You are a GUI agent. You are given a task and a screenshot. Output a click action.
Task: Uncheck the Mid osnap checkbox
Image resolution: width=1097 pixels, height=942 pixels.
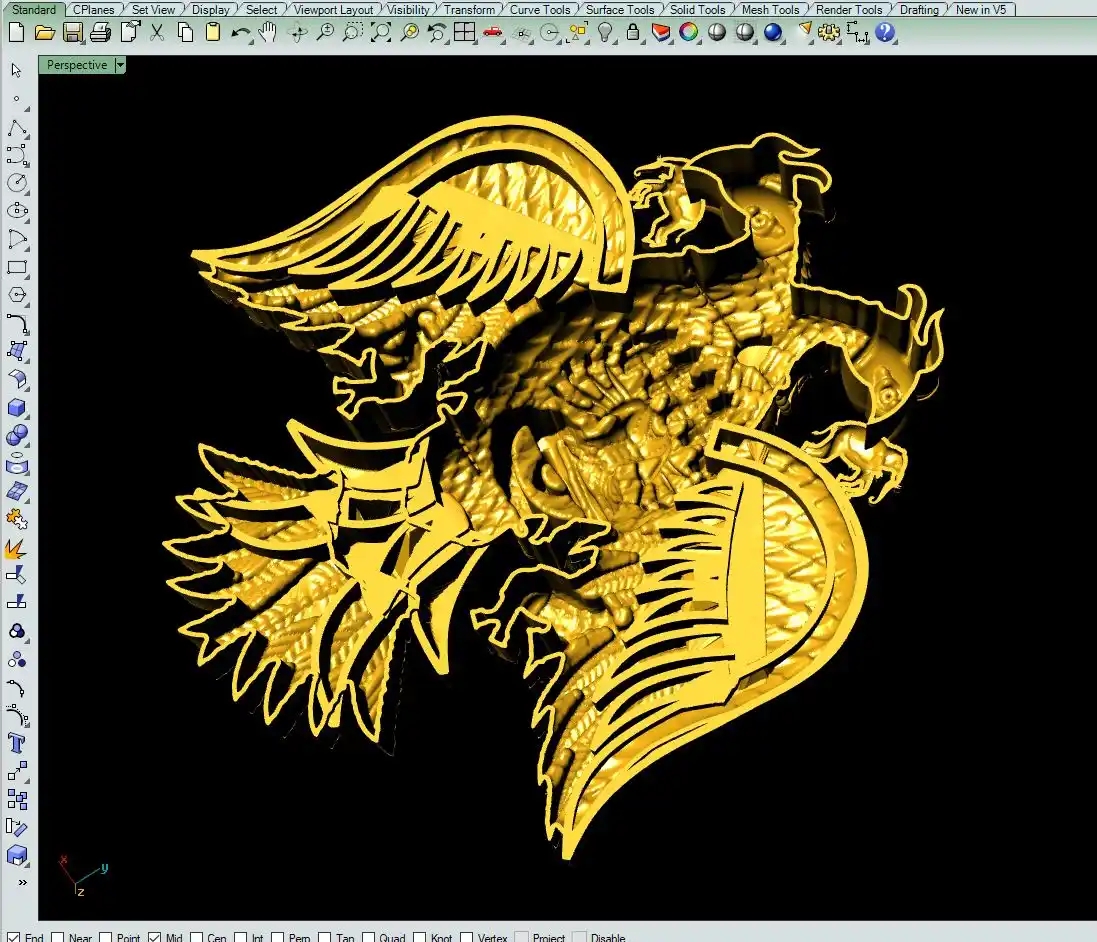(x=154, y=937)
